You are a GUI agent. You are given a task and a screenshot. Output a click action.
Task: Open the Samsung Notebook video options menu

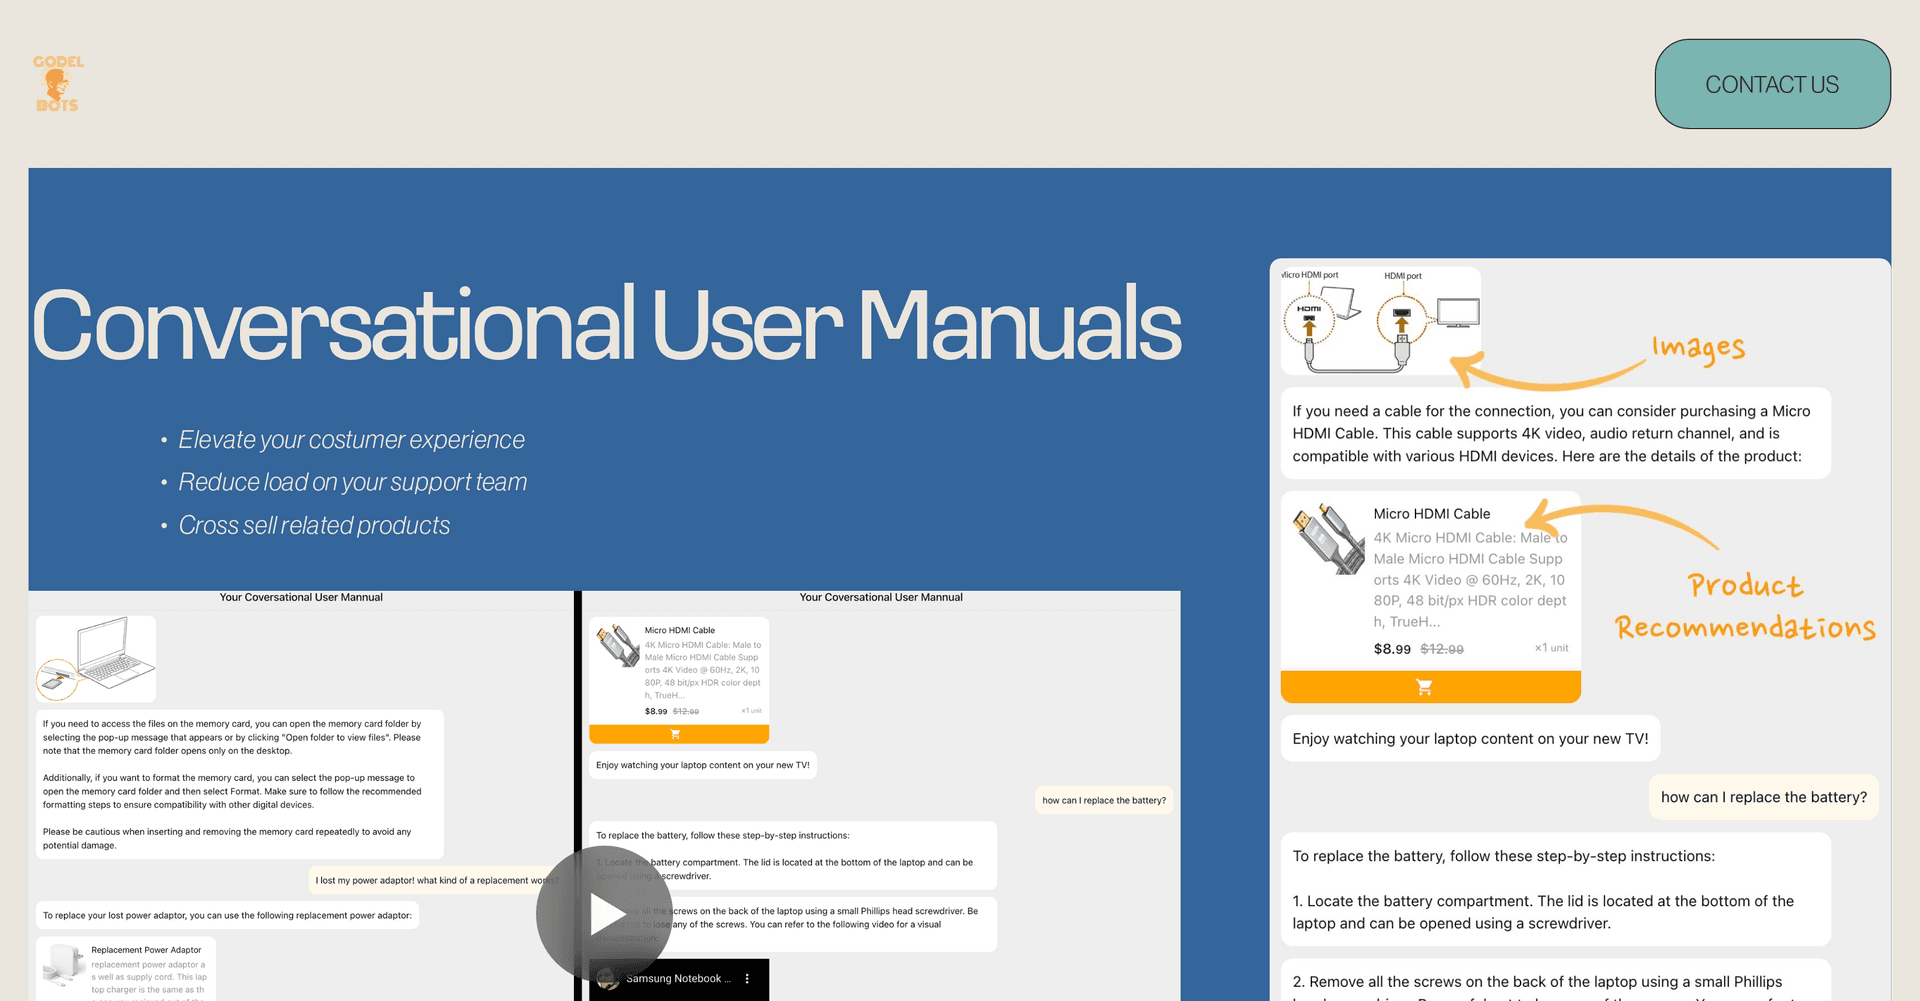(747, 979)
